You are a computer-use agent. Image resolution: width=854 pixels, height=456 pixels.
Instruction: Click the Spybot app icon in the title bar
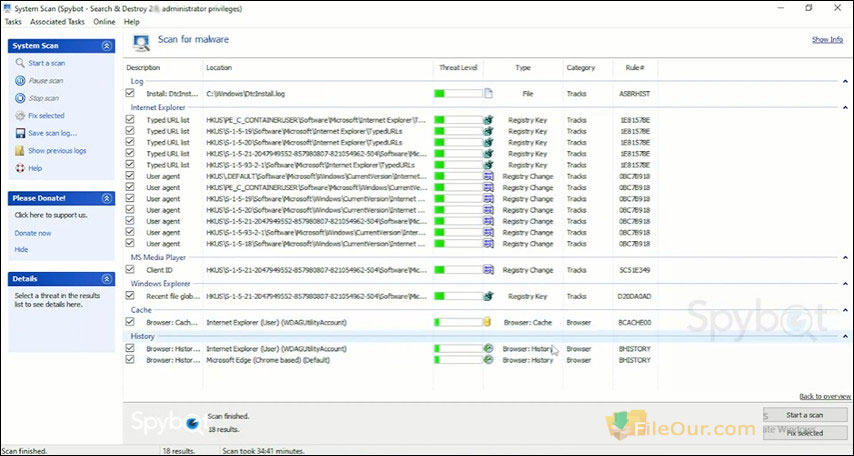[x=7, y=8]
